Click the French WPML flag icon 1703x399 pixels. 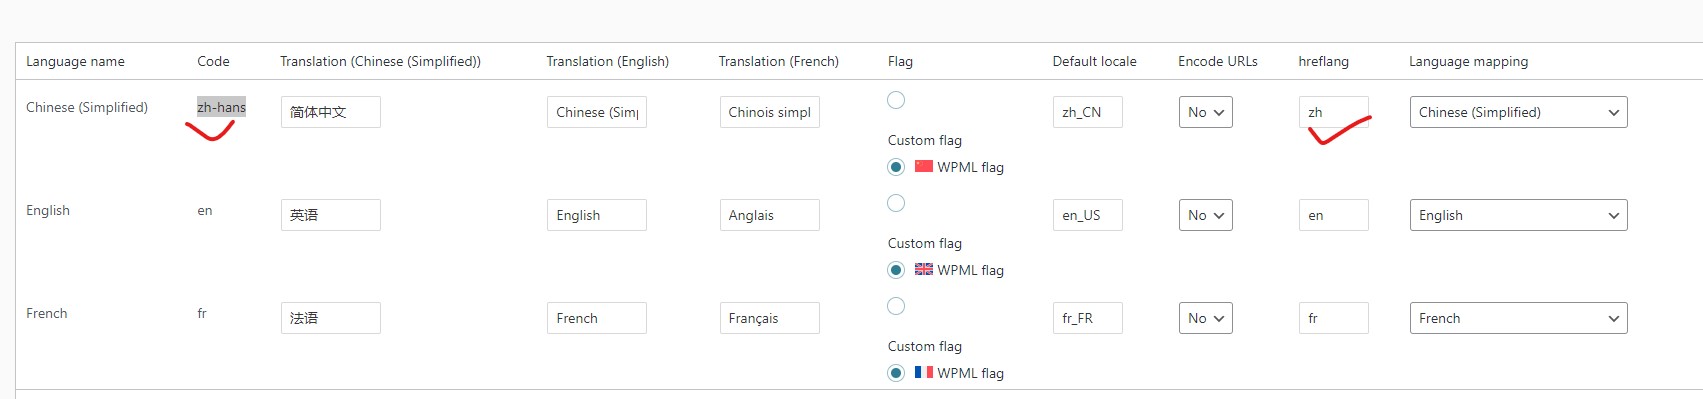point(923,372)
